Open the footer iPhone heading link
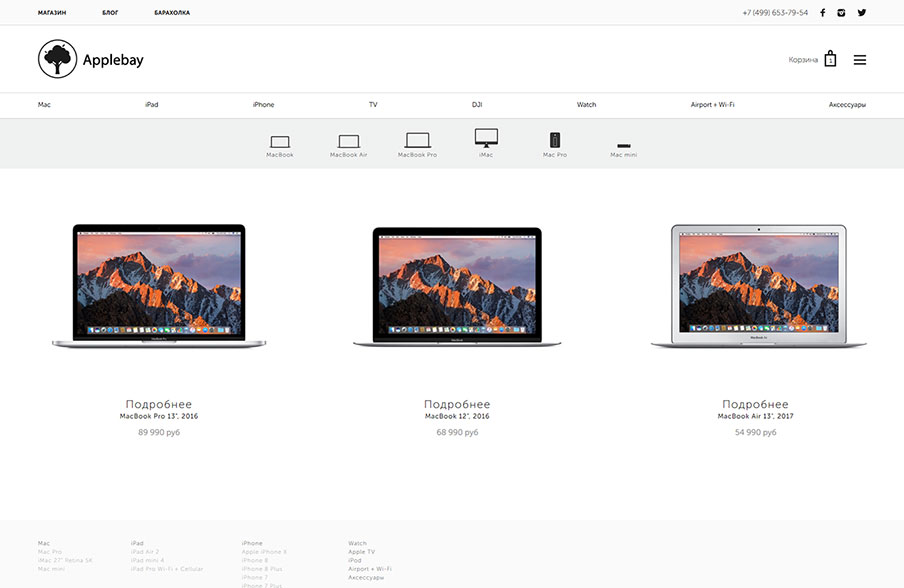This screenshot has height=588, width=904. coord(252,543)
